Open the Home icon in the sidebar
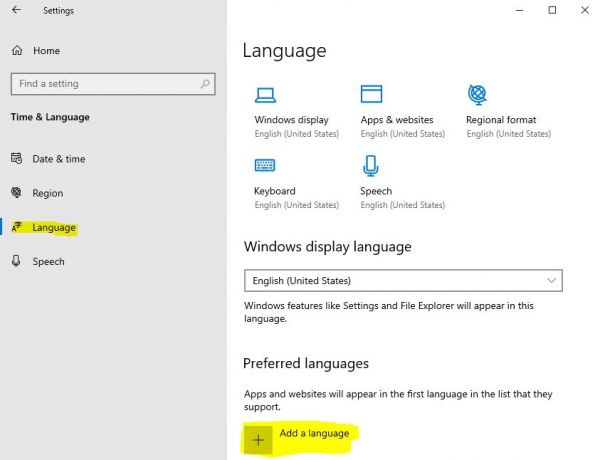 click(x=17, y=50)
